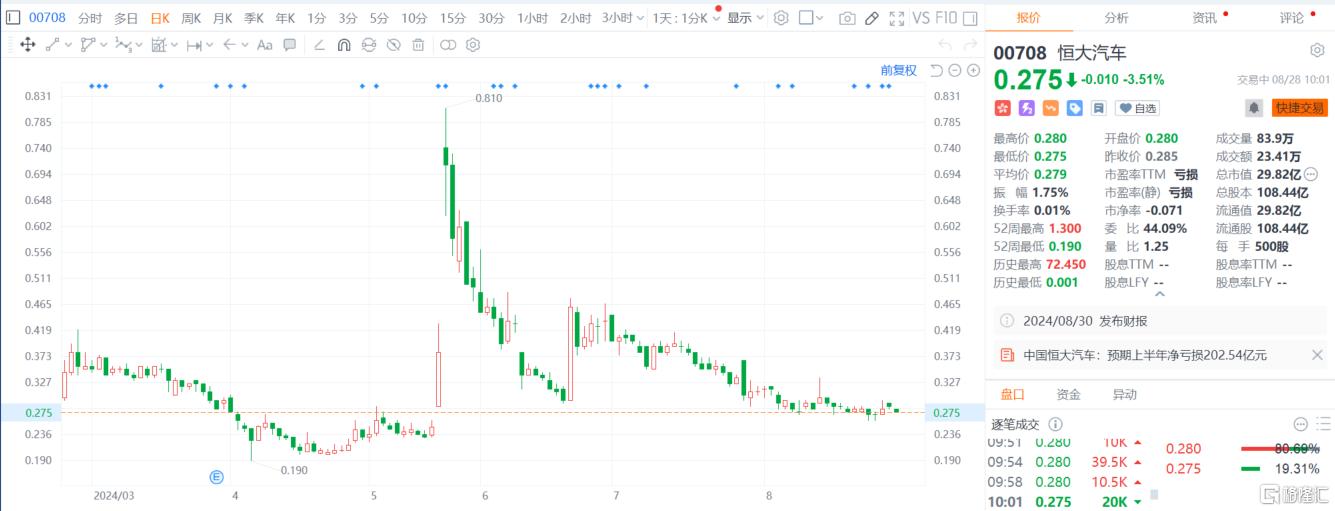Click the linked circles overlay icon
This screenshot has height=511, width=1335.
pyautogui.click(x=447, y=44)
